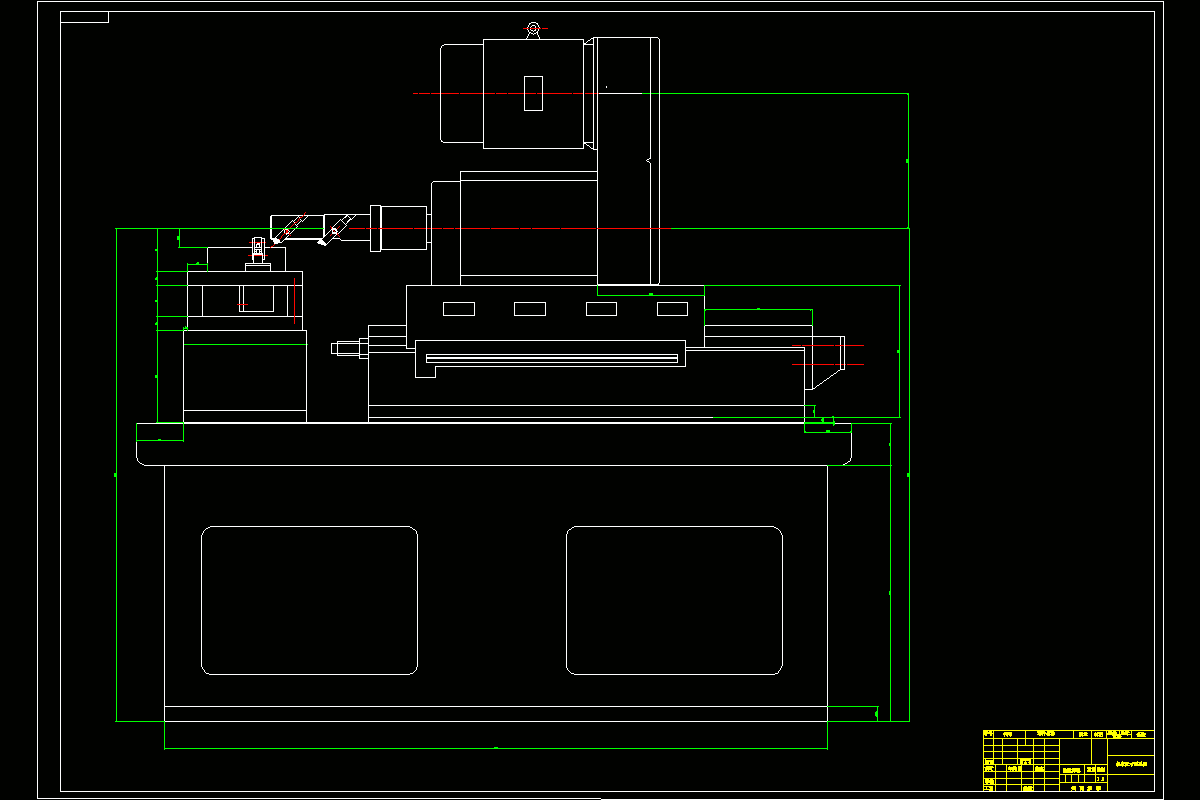Click the left workpiece fixture block
The image size is (1200, 800).
click(x=245, y=299)
